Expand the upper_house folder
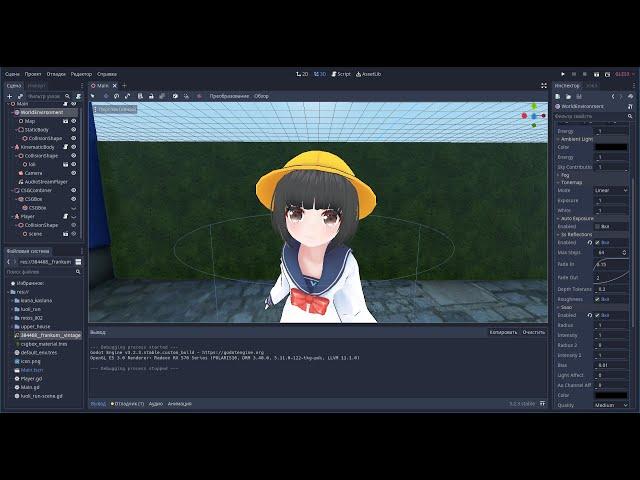Screen dimensions: 640x480 pyautogui.click(x=12, y=327)
